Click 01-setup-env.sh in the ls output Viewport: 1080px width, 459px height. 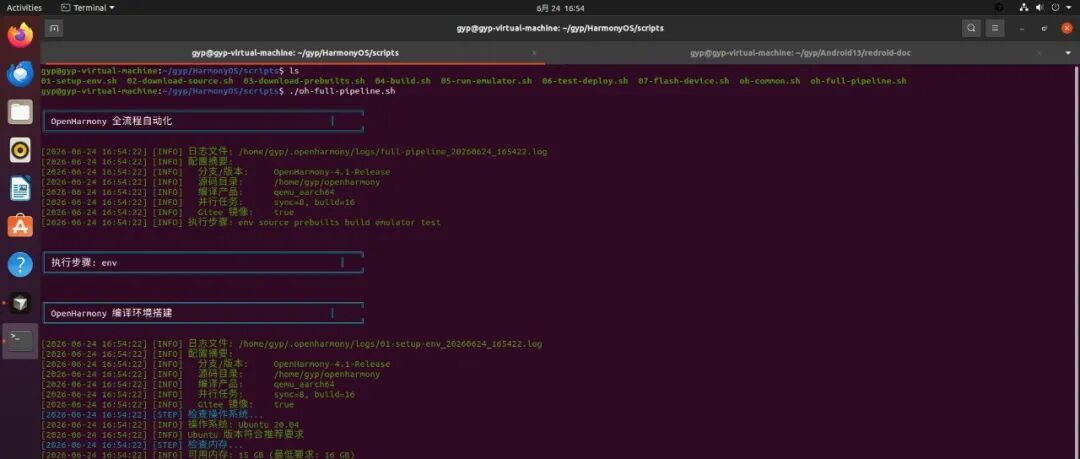coord(79,81)
